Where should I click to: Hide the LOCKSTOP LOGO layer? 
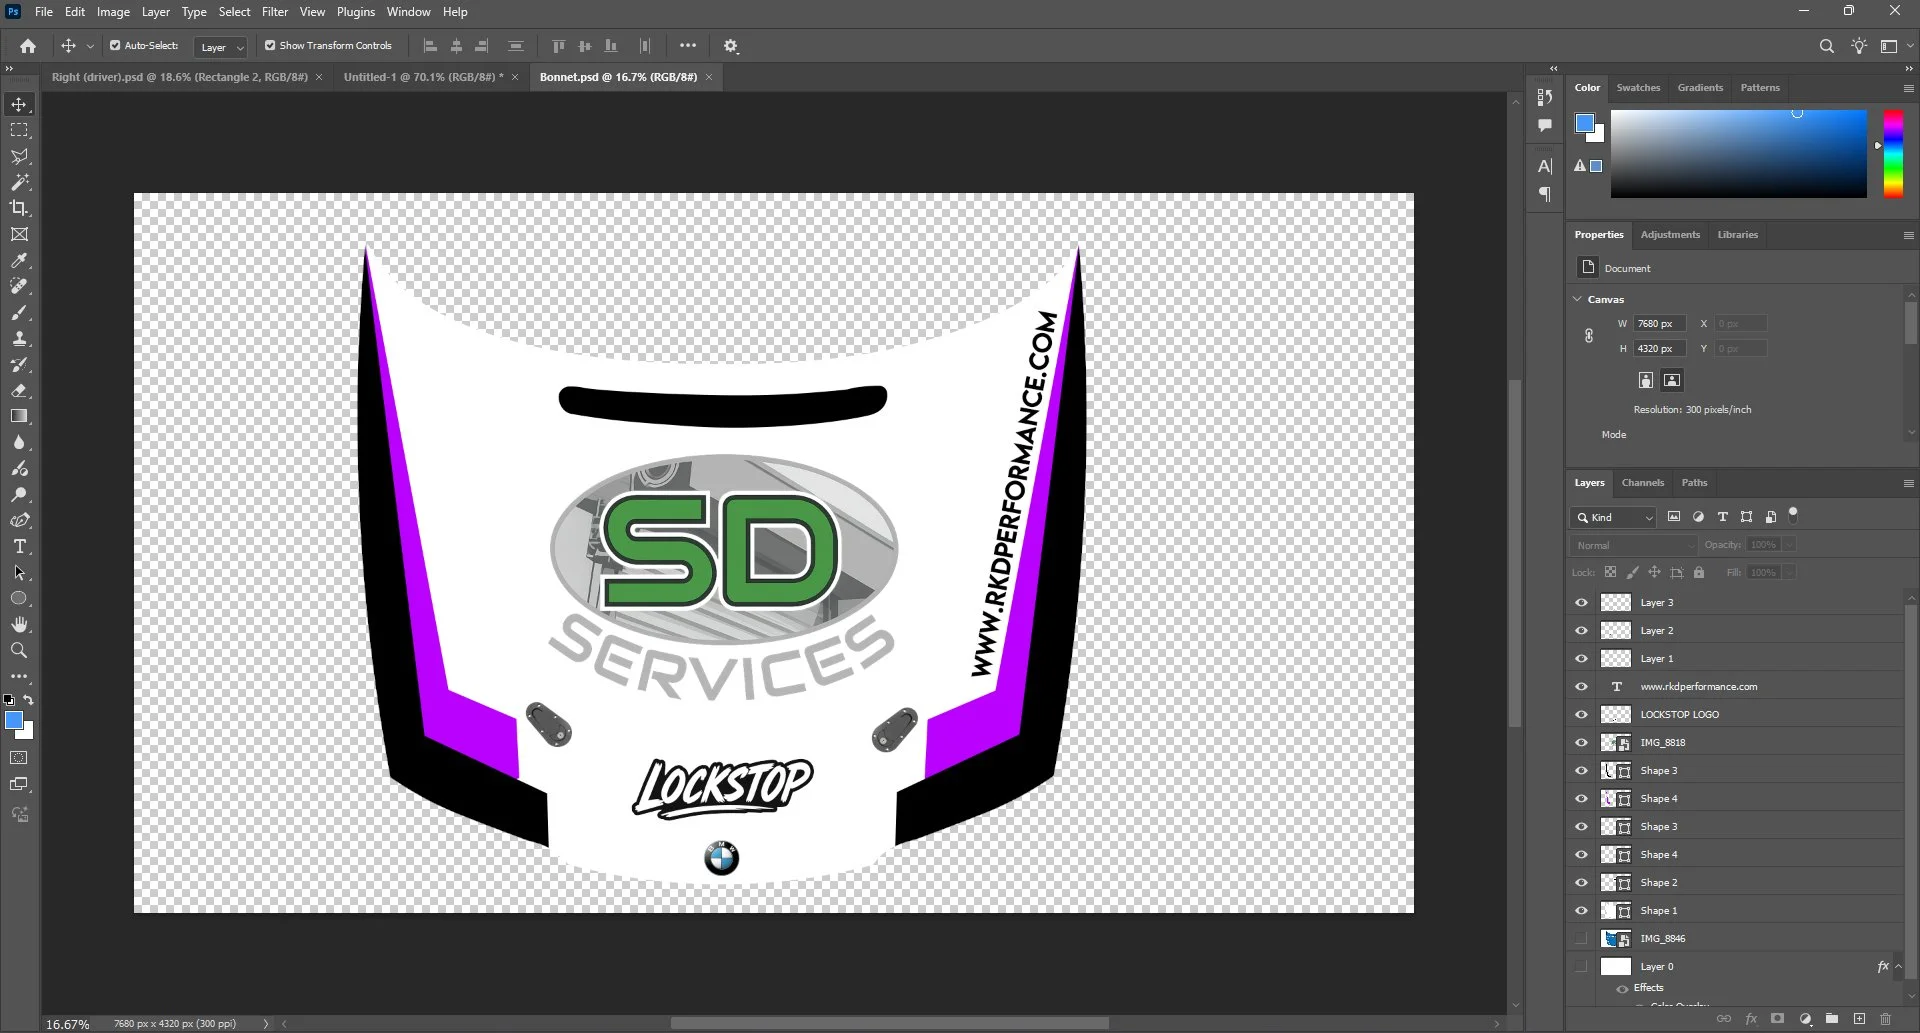point(1581,715)
